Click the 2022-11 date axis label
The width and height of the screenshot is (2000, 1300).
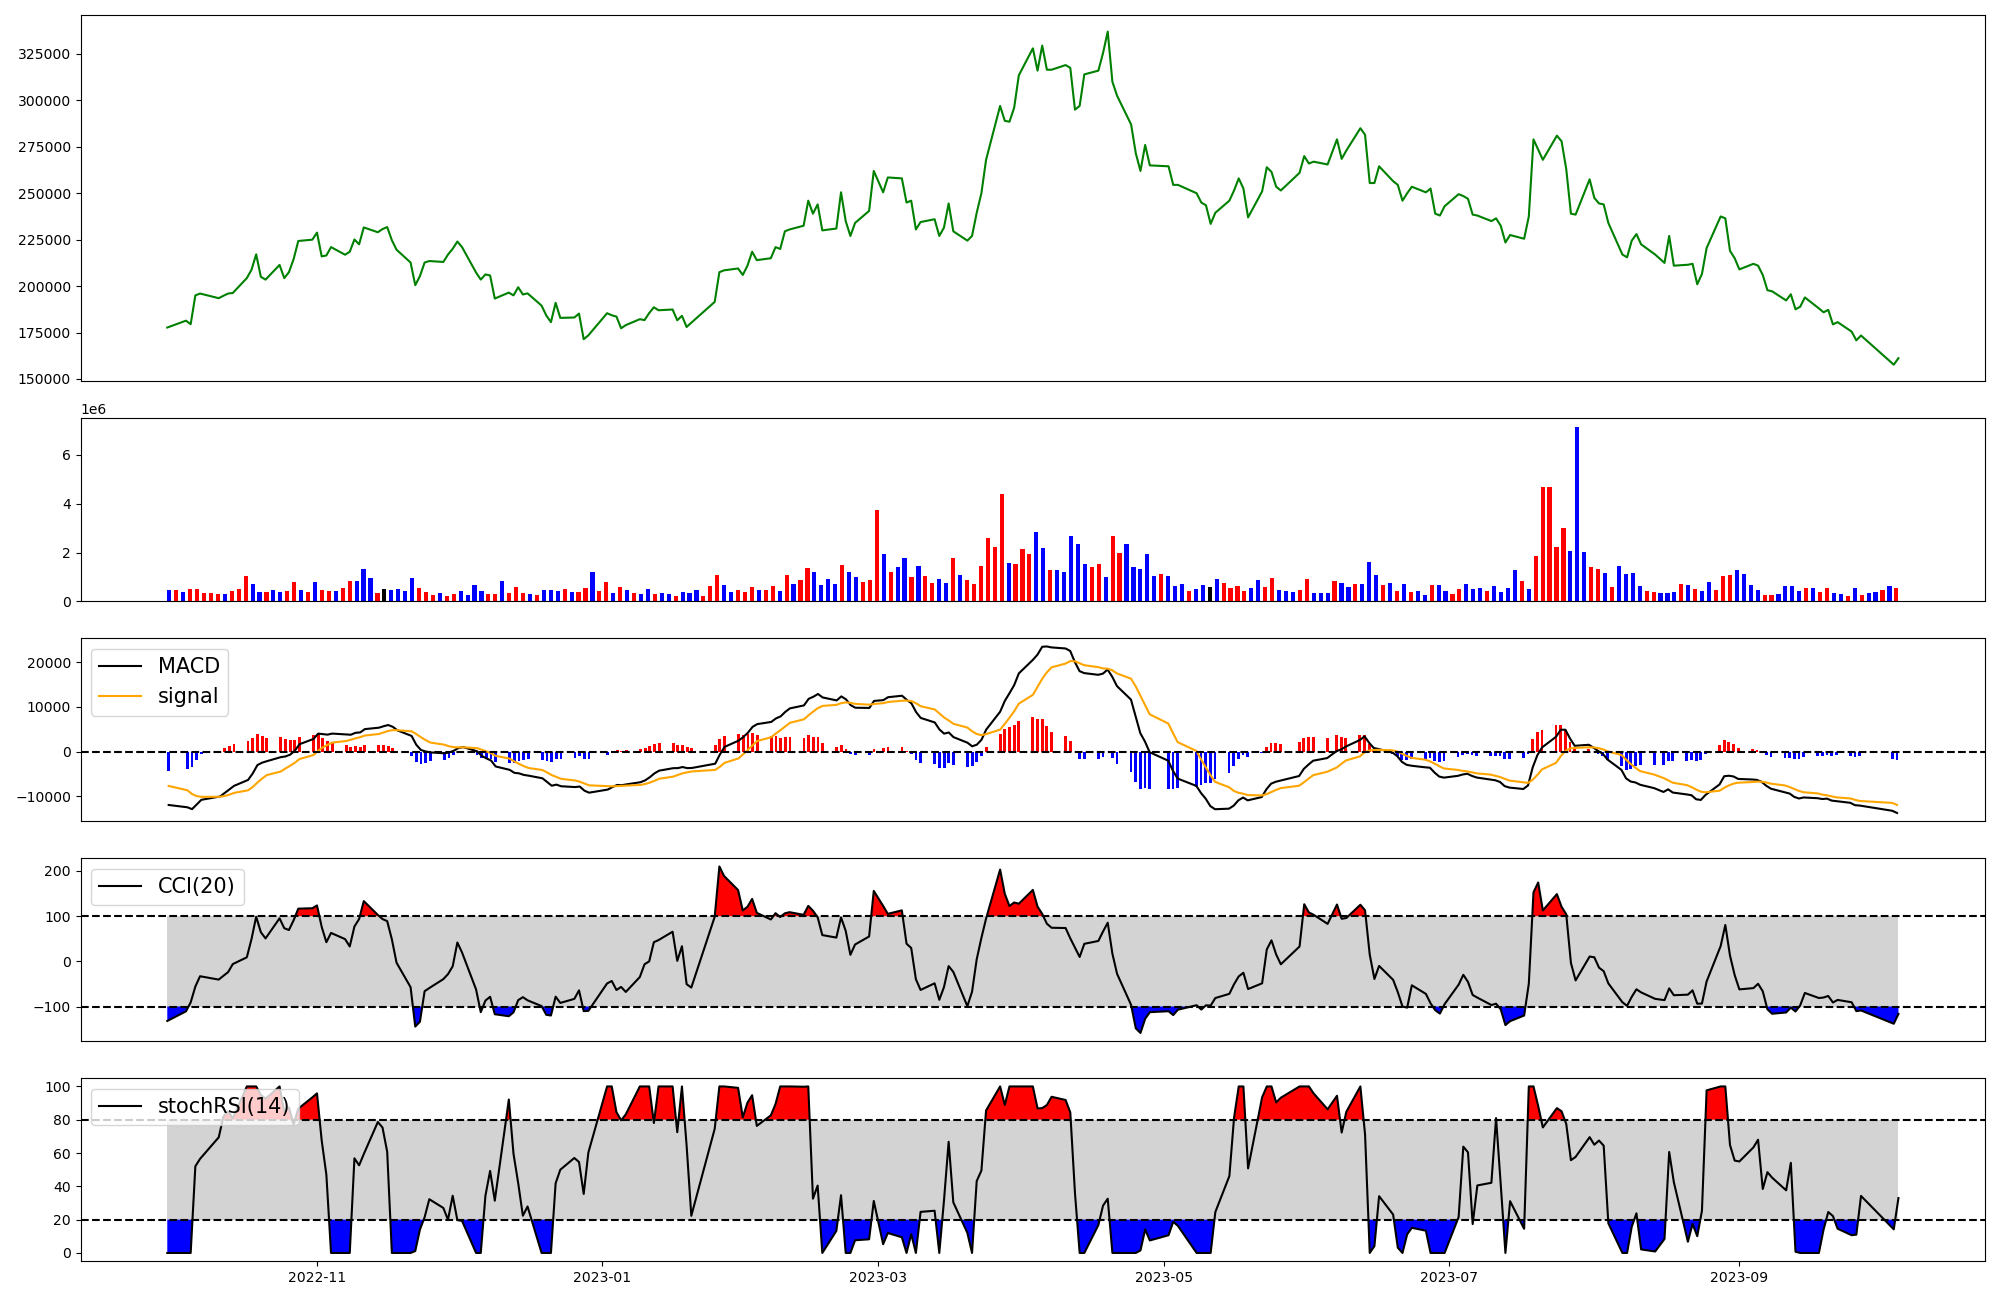pyautogui.click(x=316, y=1277)
